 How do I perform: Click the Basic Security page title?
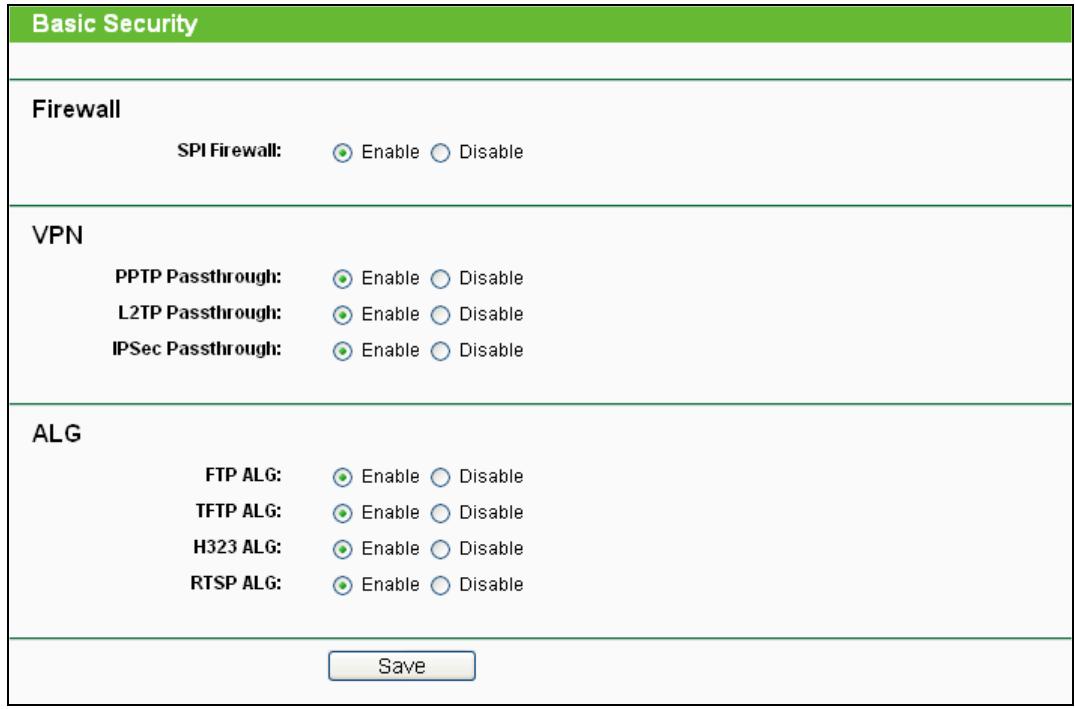[x=100, y=26]
